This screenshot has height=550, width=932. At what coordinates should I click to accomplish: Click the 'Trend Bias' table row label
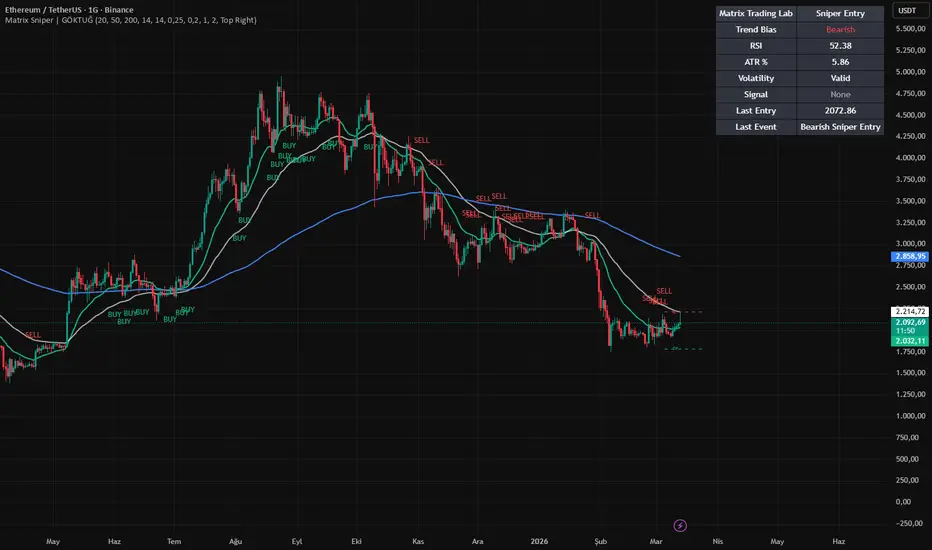point(756,29)
